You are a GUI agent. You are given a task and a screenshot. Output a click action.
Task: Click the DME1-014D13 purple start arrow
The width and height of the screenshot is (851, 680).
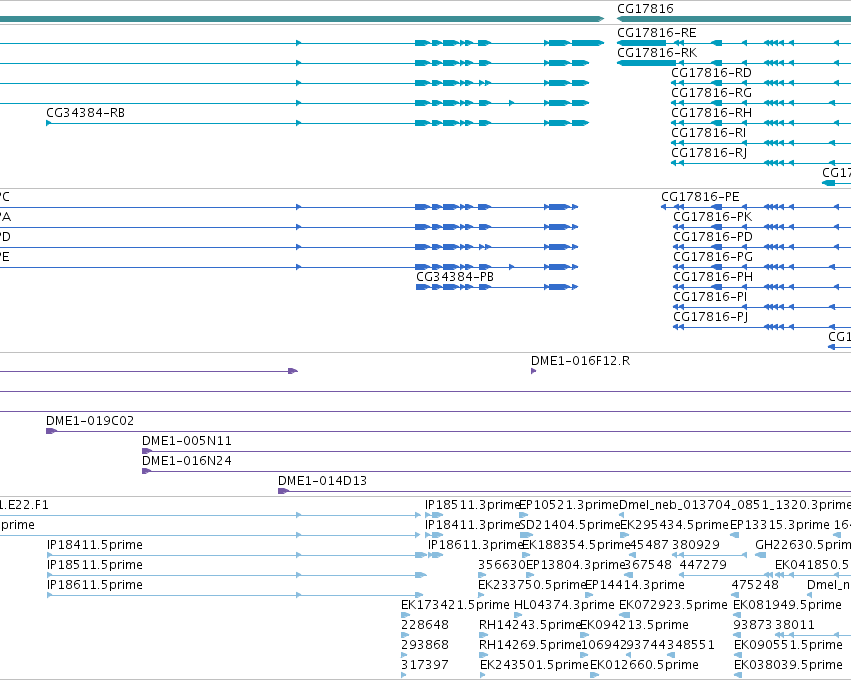(283, 491)
